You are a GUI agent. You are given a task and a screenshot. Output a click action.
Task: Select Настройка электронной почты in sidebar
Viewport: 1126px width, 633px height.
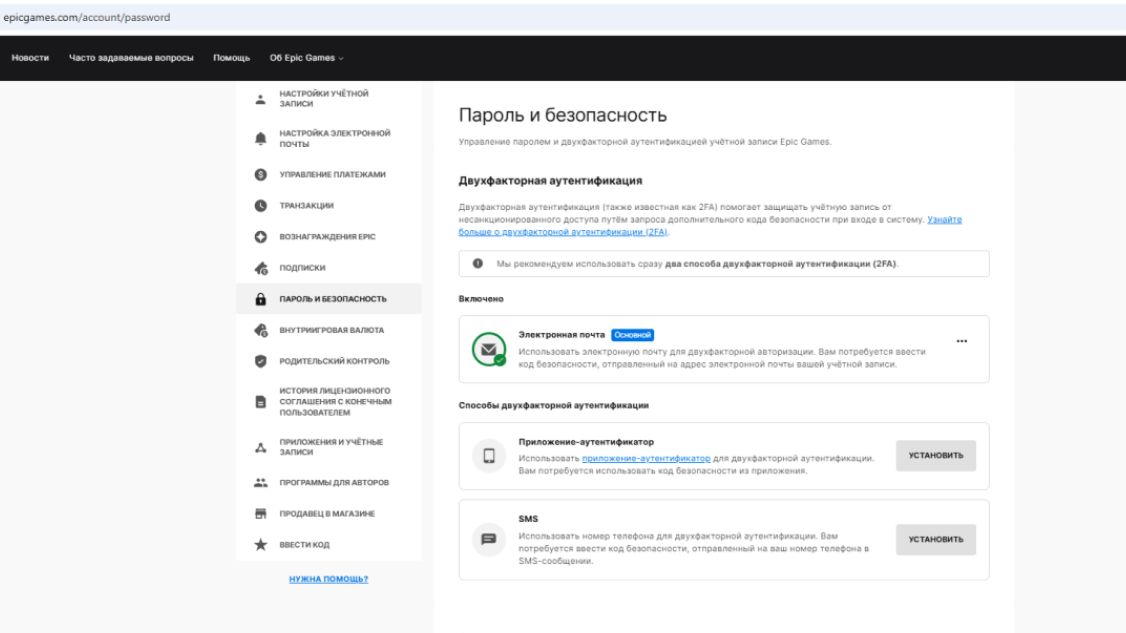(x=329, y=139)
